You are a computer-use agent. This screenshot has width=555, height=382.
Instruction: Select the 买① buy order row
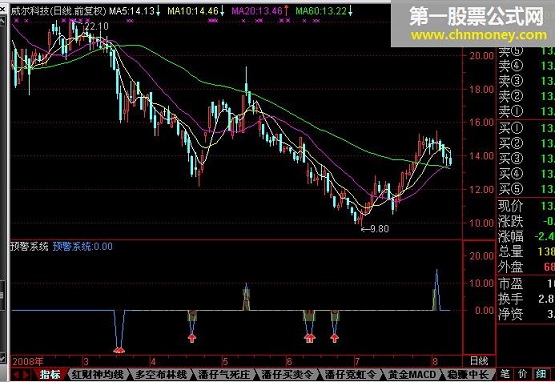coord(526,128)
